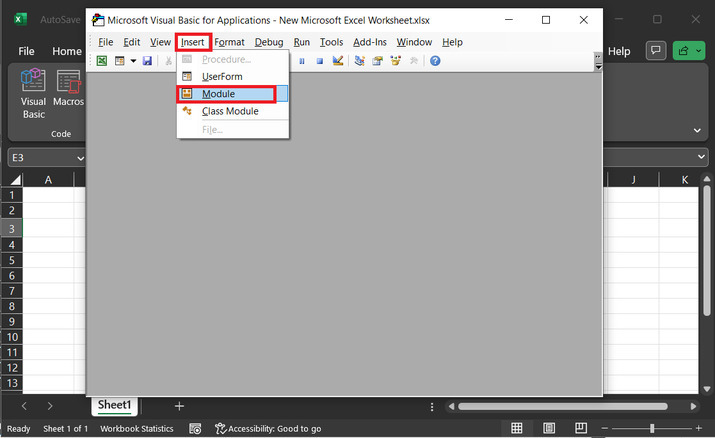Open the Insert menu in VBA editor
715x438 pixels.
192,42
